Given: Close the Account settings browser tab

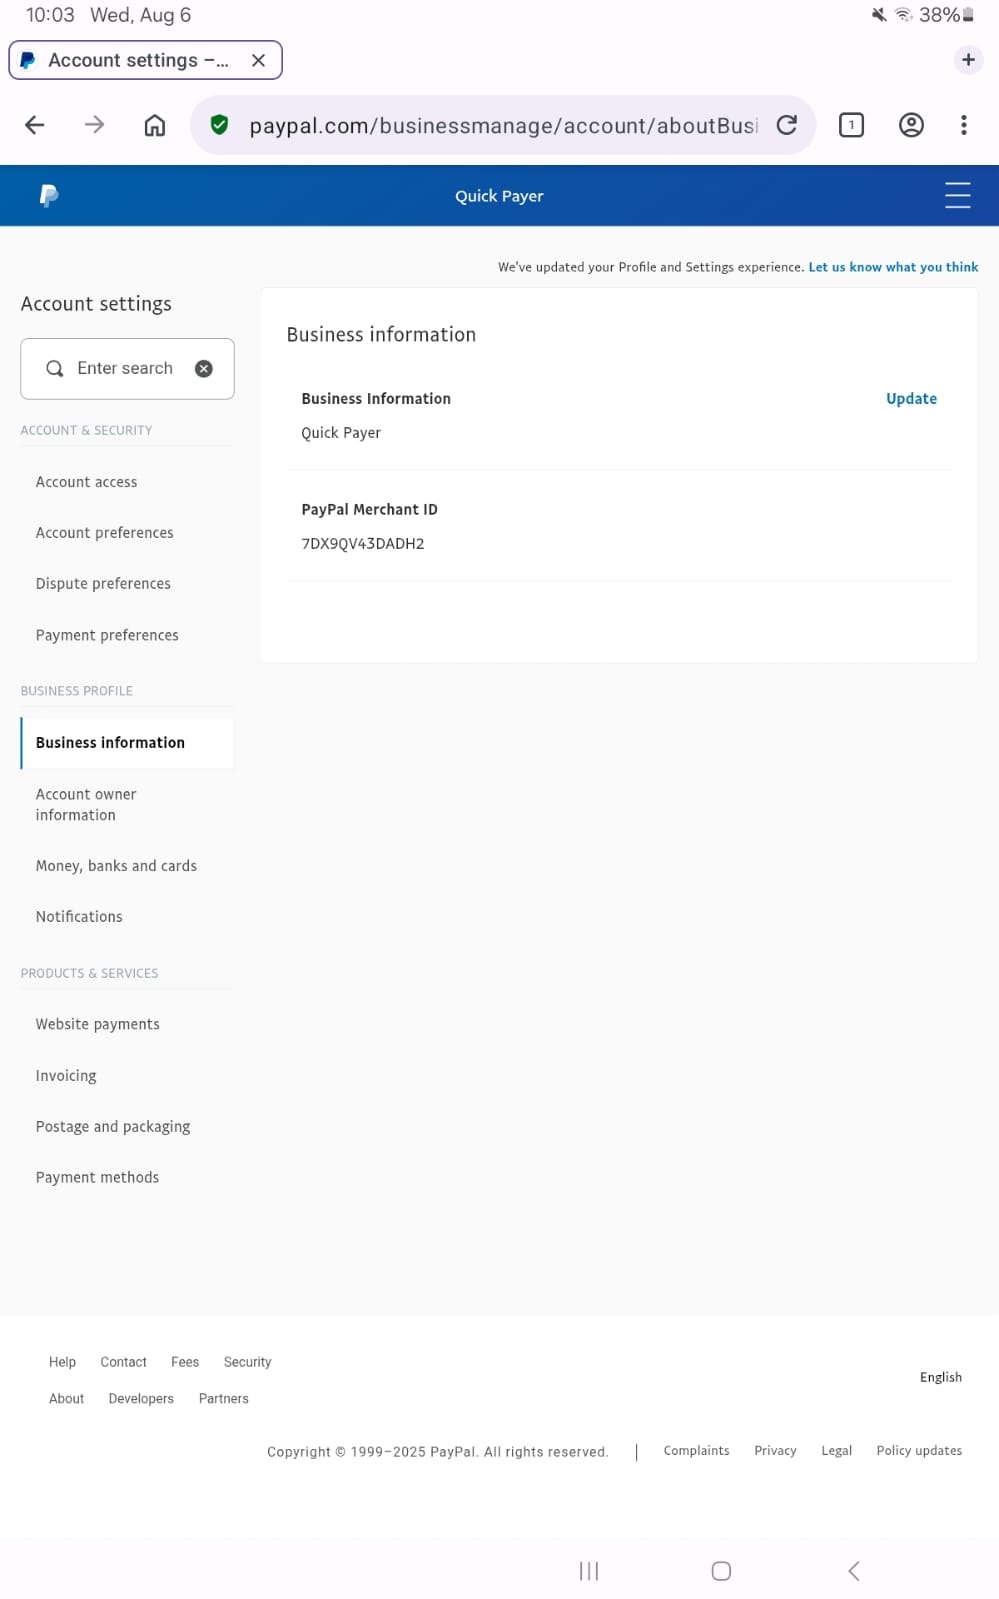Looking at the screenshot, I should pyautogui.click(x=258, y=60).
